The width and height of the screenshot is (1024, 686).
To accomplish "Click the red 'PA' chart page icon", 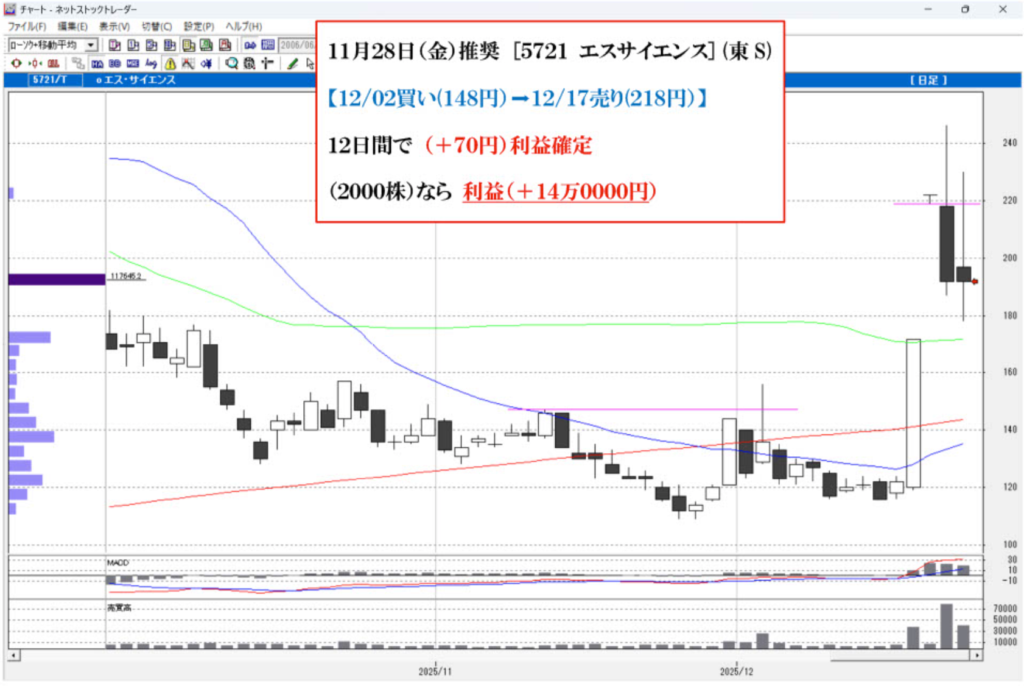I will (x=226, y=45).
